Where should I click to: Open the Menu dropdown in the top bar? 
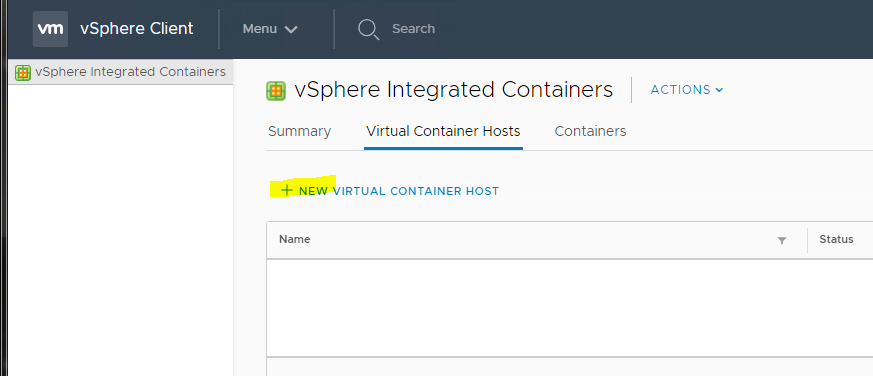[x=270, y=29]
